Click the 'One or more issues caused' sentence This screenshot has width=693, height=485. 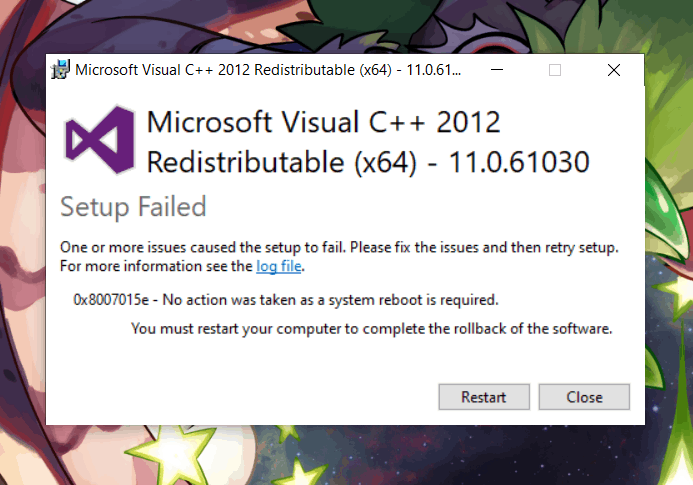tap(339, 247)
